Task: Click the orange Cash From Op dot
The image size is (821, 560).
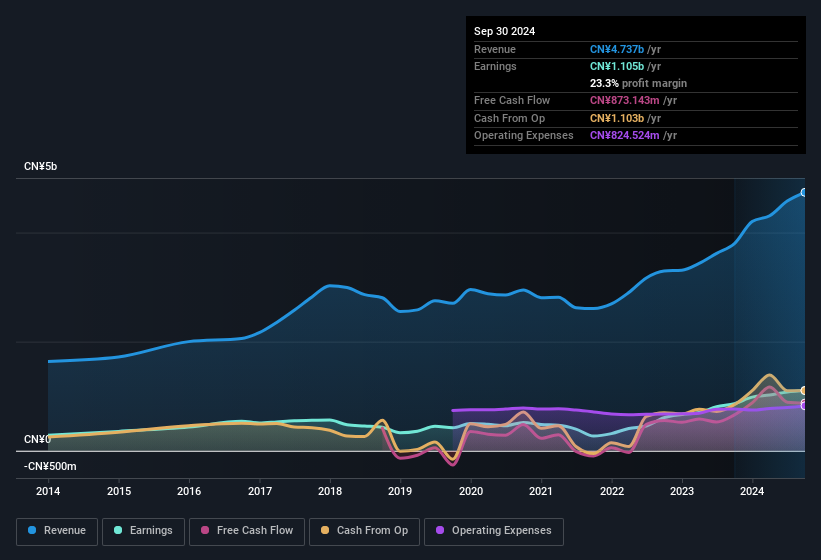Action: click(x=326, y=530)
